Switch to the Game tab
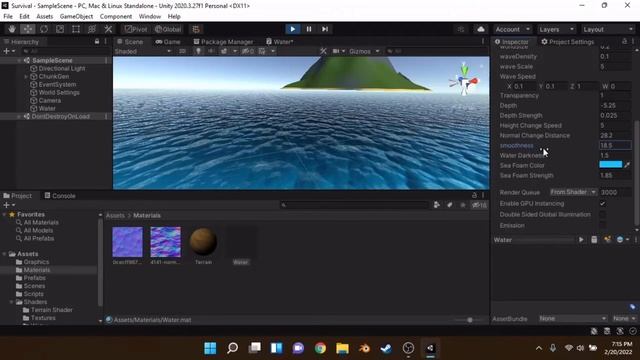The width and height of the screenshot is (640, 360). point(168,42)
